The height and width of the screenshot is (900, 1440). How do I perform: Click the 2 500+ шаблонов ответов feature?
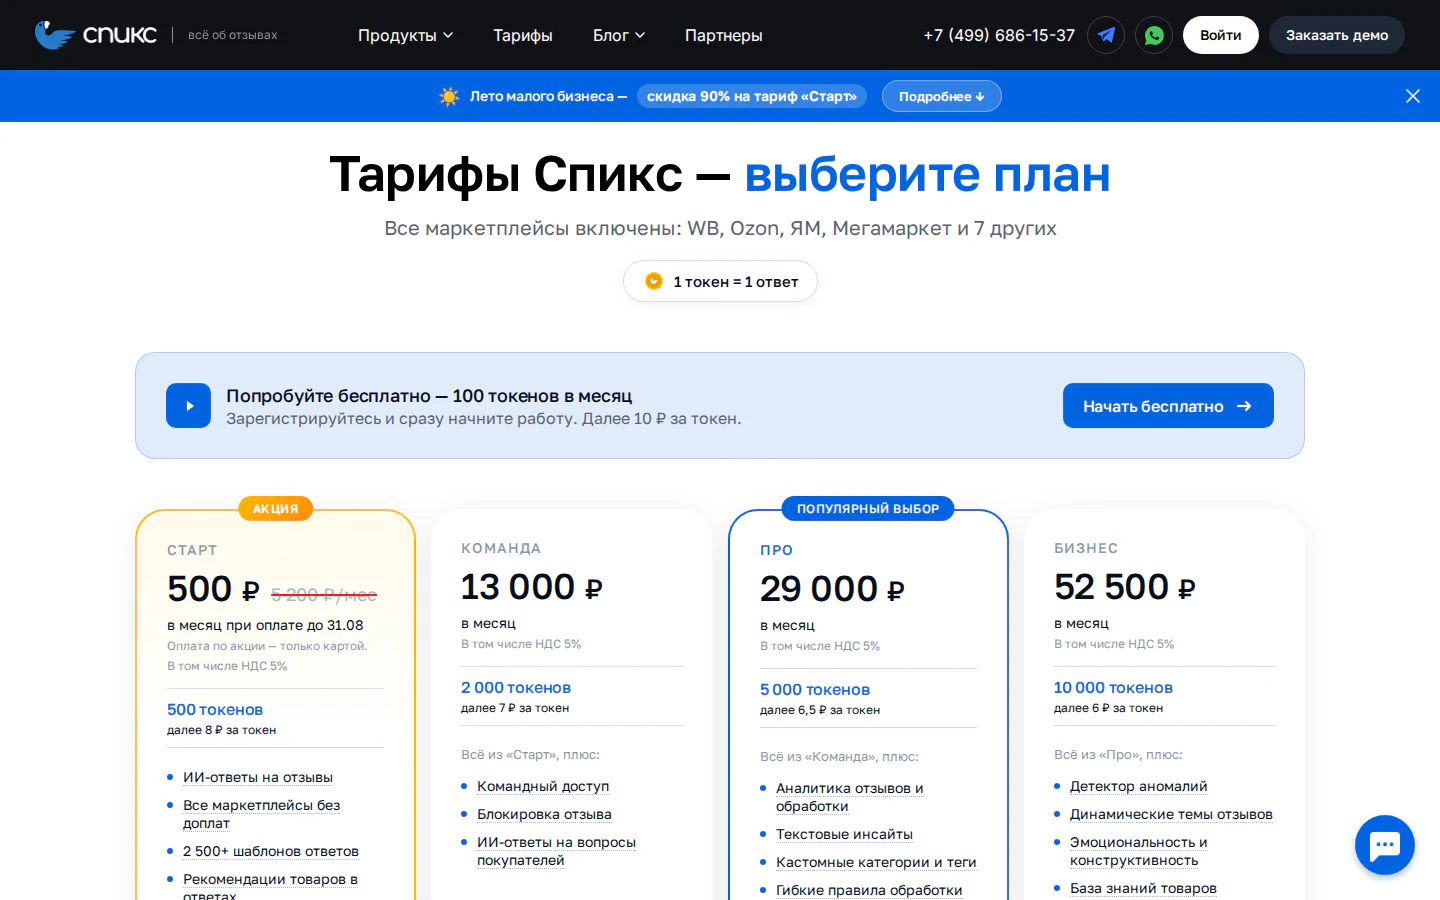[x=271, y=851]
